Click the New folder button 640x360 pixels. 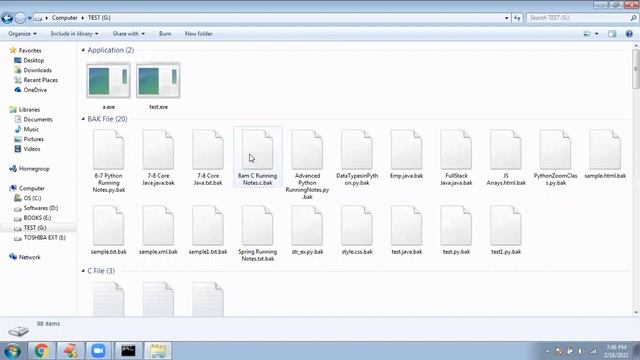[198, 34]
